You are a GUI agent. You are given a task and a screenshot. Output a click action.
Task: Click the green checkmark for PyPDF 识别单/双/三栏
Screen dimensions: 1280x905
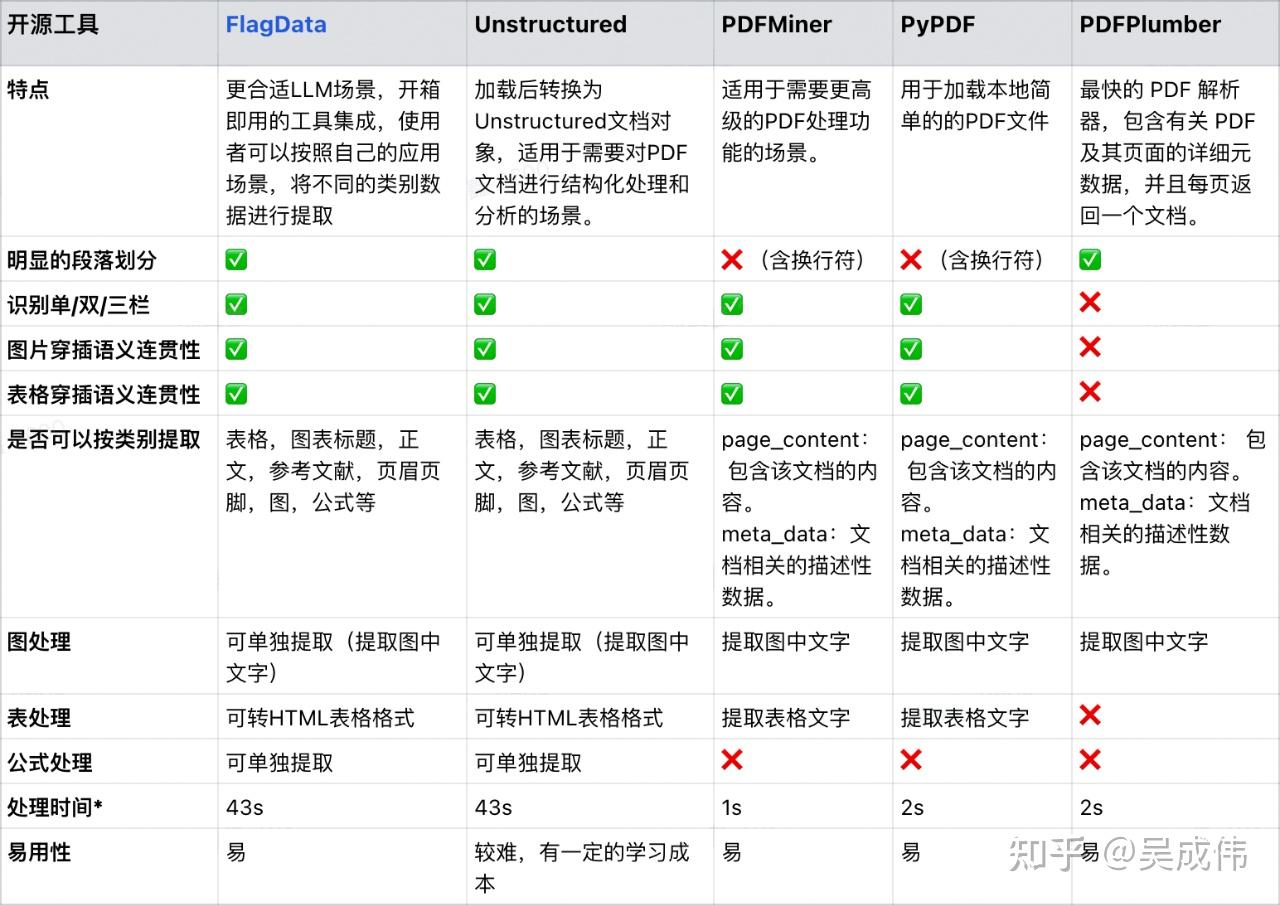click(x=911, y=303)
